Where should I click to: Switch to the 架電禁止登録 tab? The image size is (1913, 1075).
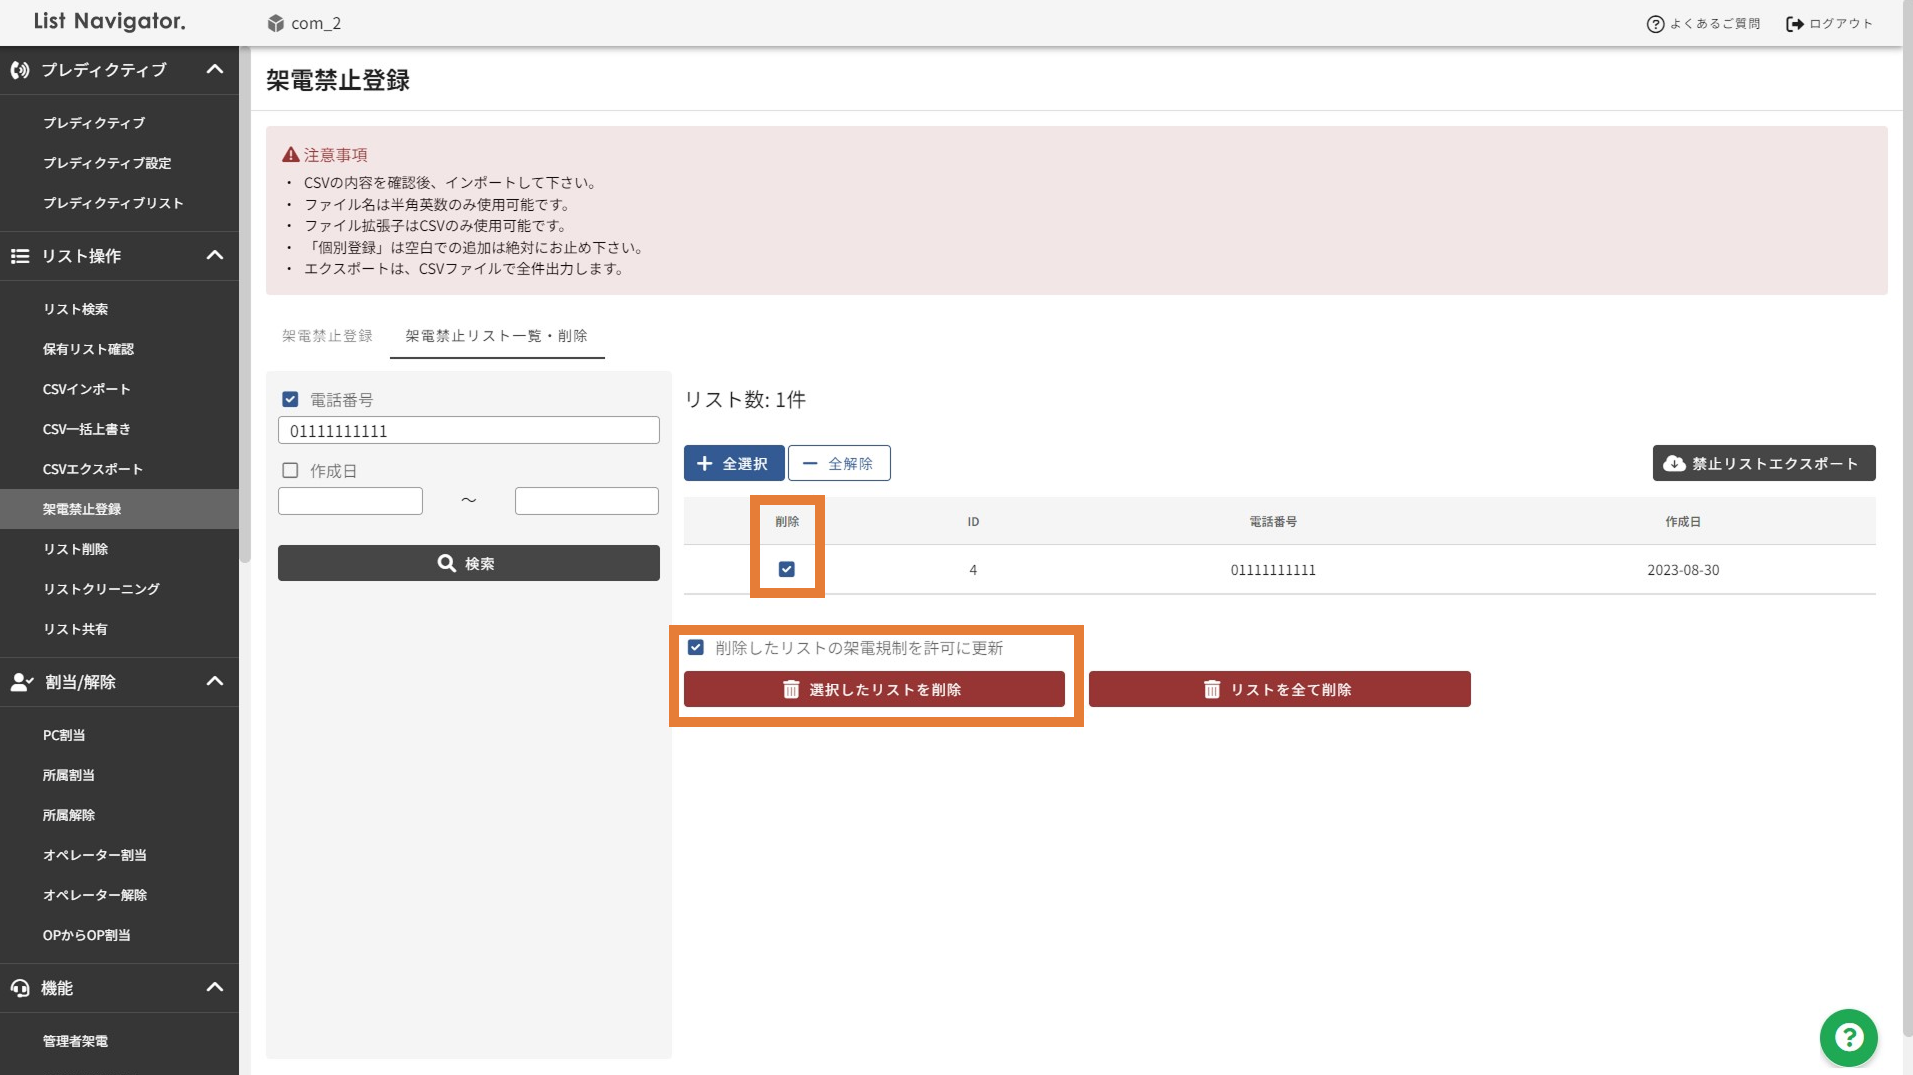(327, 336)
